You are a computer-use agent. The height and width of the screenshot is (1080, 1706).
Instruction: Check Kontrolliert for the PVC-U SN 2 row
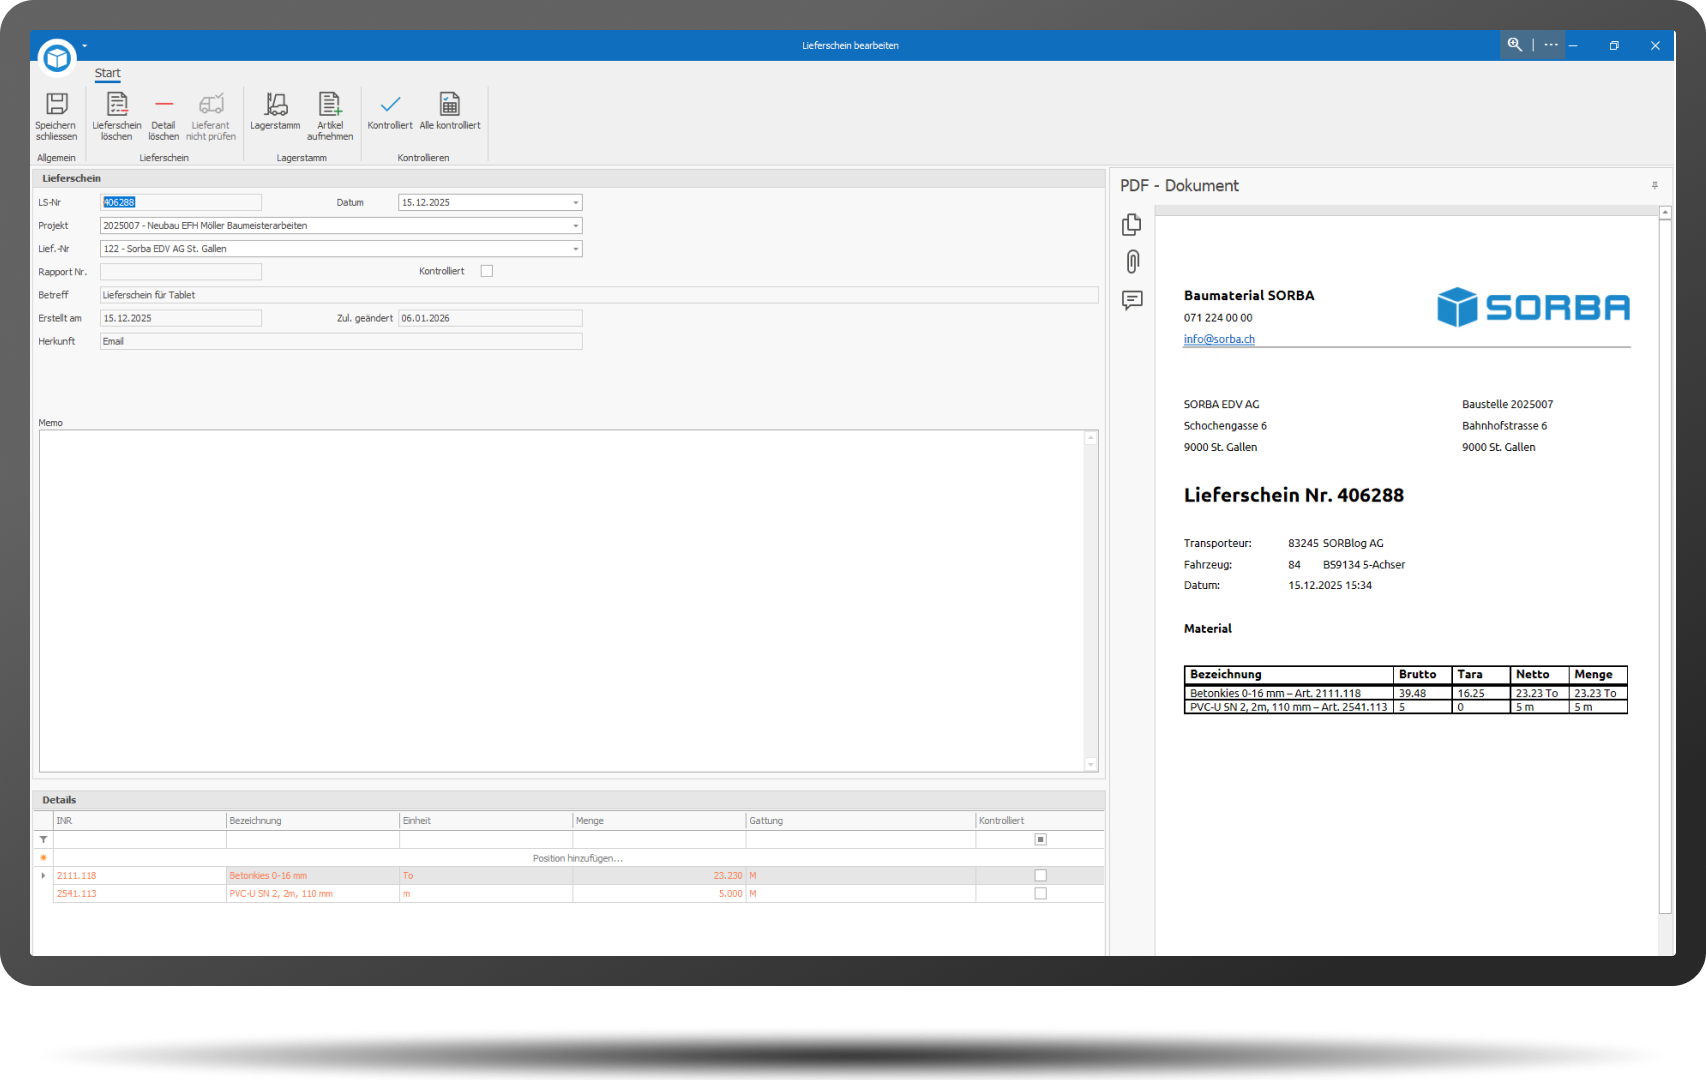point(1040,893)
